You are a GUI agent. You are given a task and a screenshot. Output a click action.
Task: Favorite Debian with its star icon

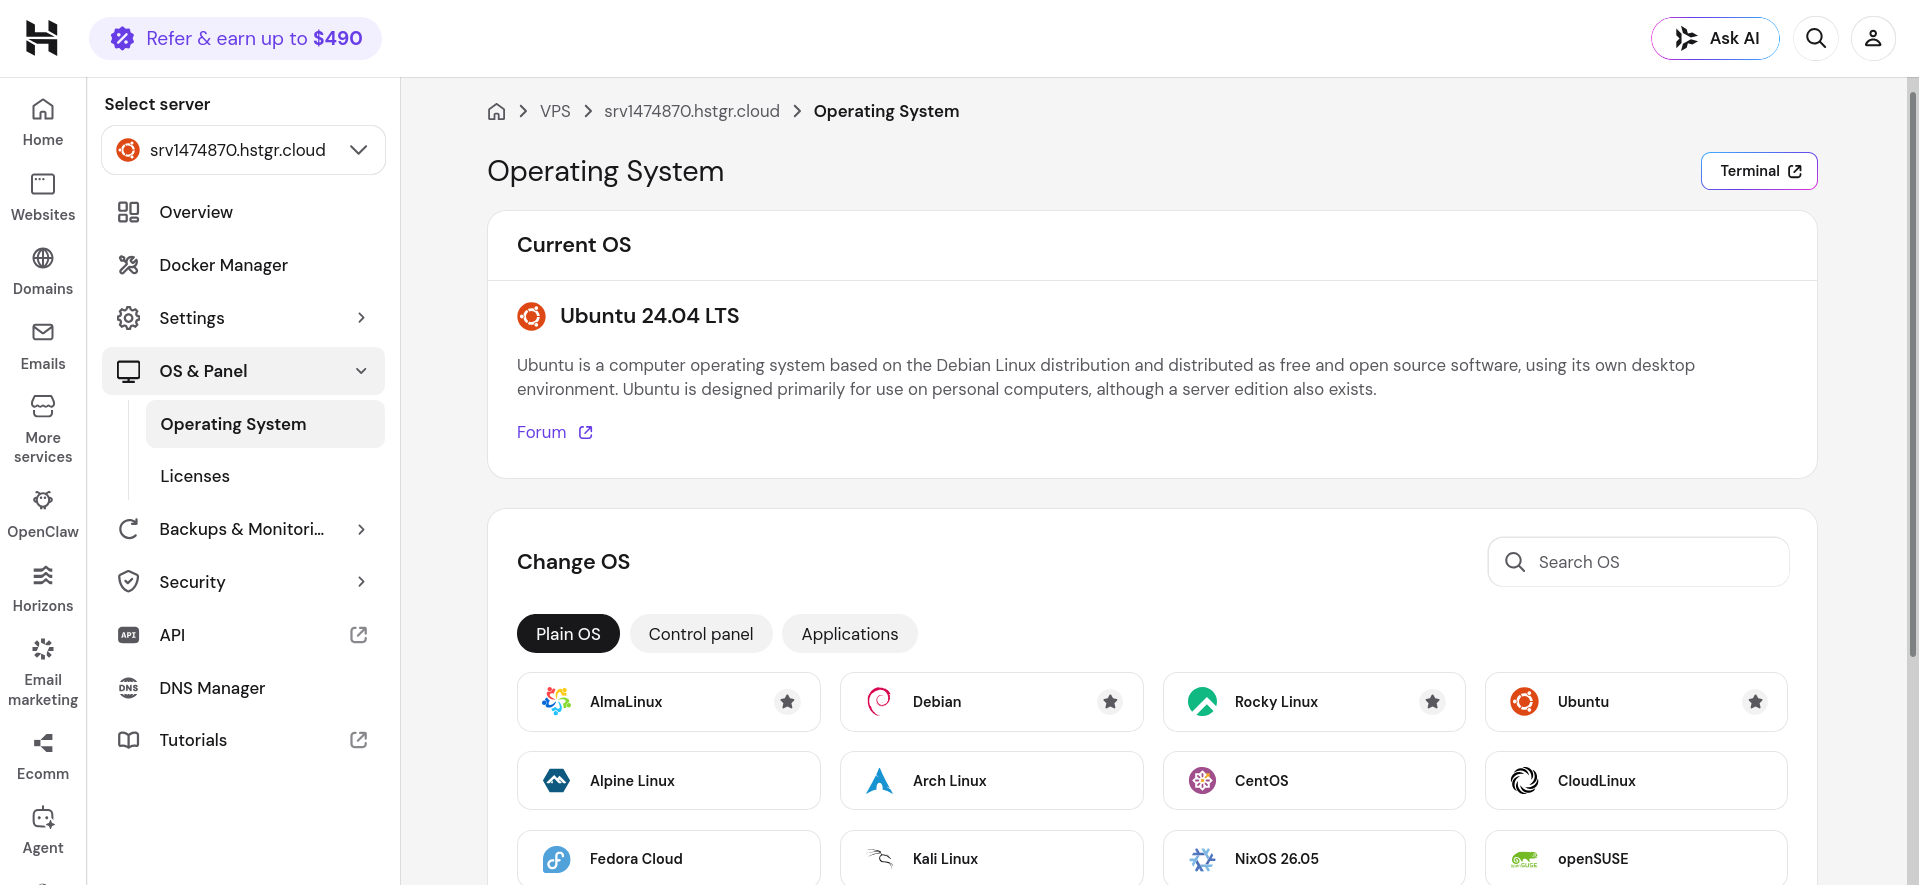[1110, 702]
